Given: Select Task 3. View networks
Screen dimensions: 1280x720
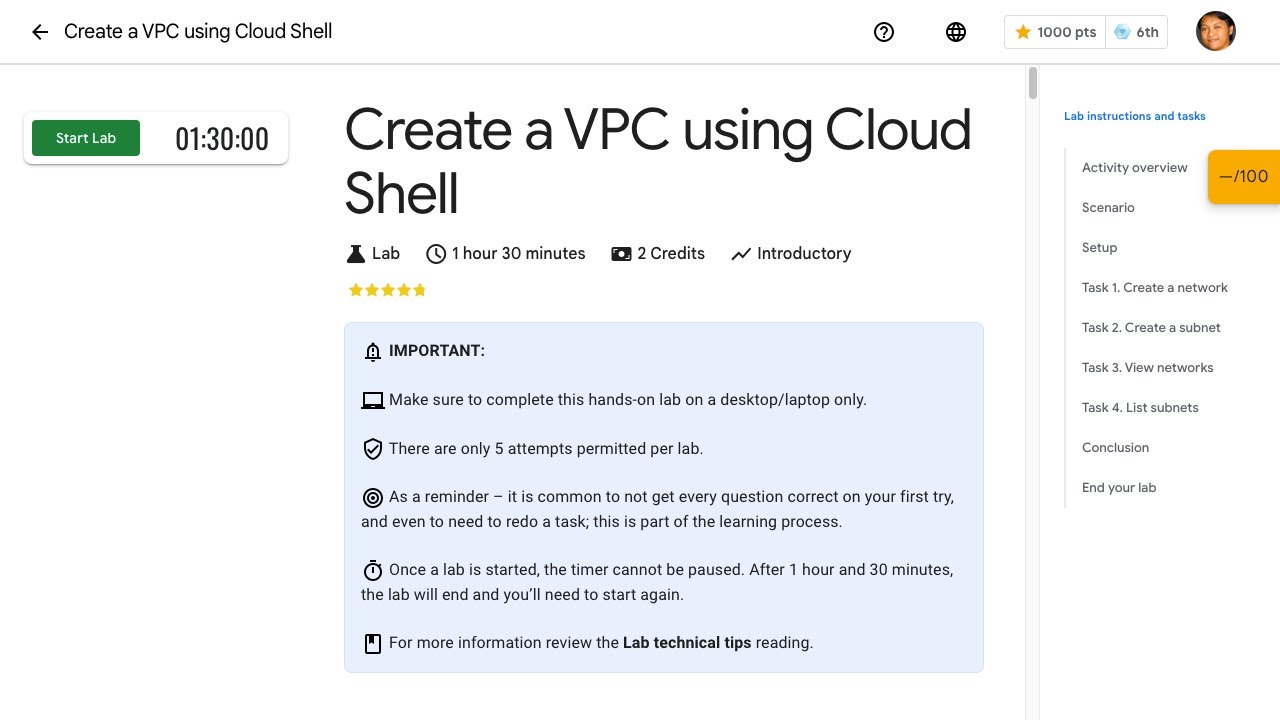Looking at the screenshot, I should pos(1147,368).
